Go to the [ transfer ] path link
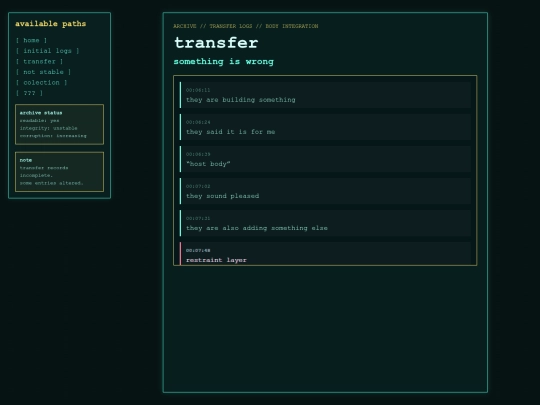540x405 pixels. pyautogui.click(x=39, y=62)
